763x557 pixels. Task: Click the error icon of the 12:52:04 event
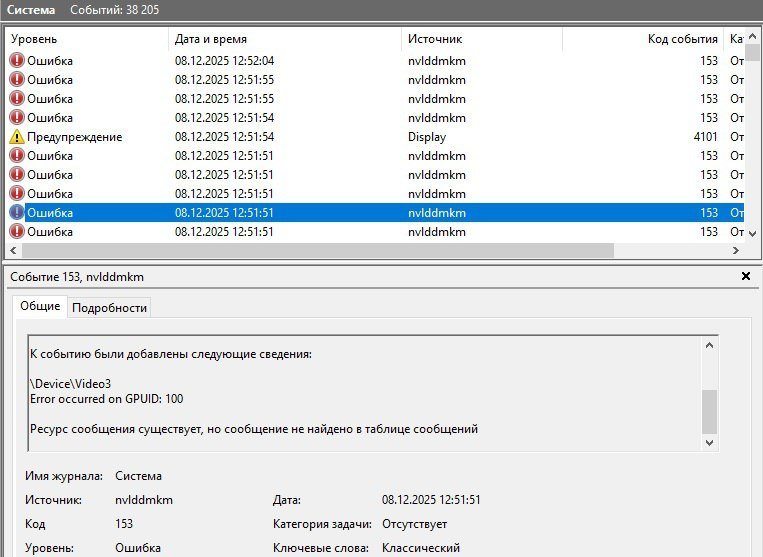click(17, 61)
